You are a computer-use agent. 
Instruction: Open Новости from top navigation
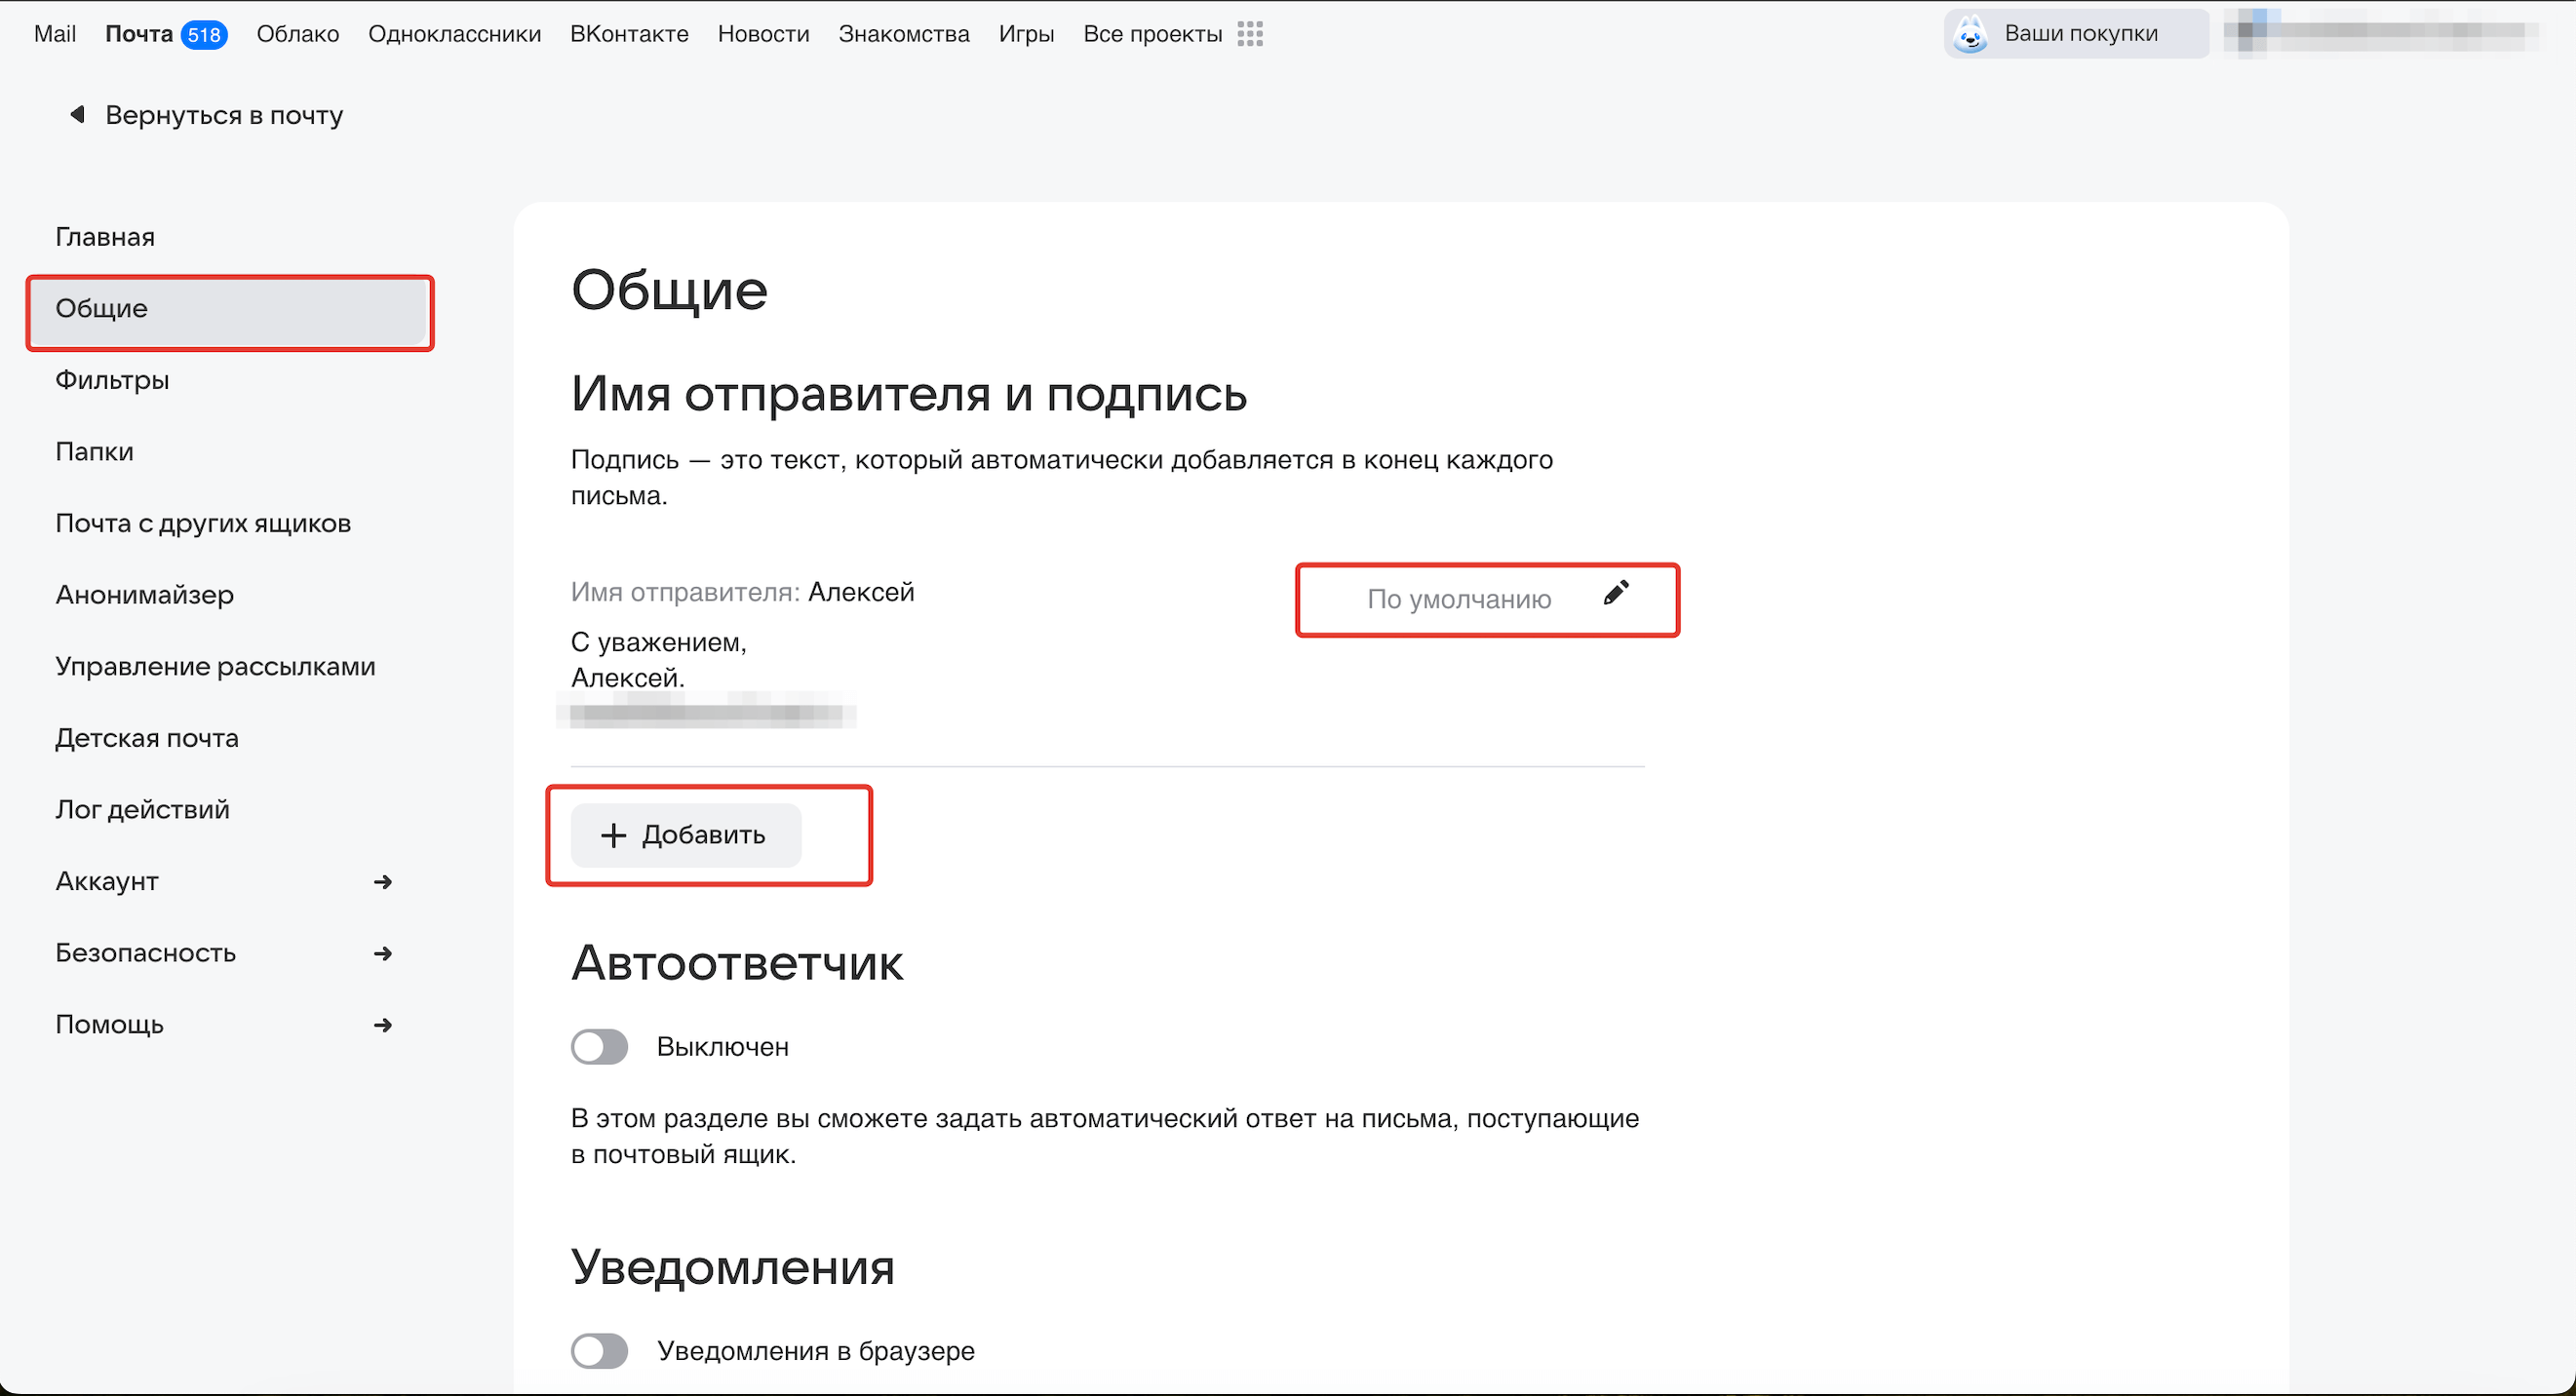click(x=763, y=34)
